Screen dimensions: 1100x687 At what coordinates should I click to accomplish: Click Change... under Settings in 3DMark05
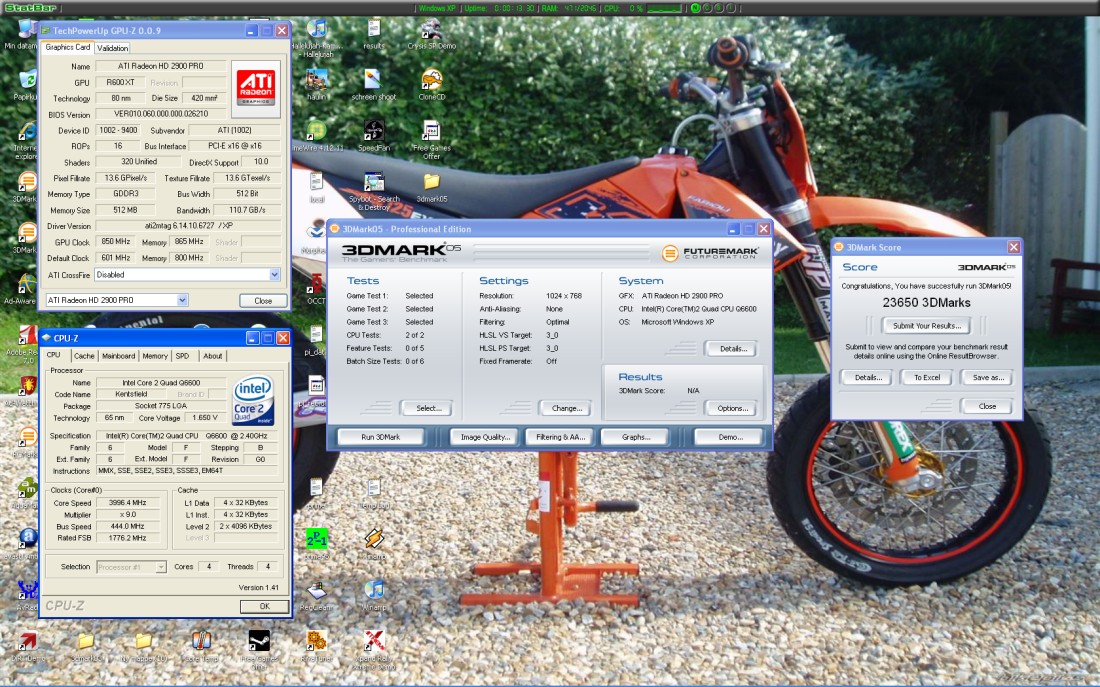click(566, 408)
